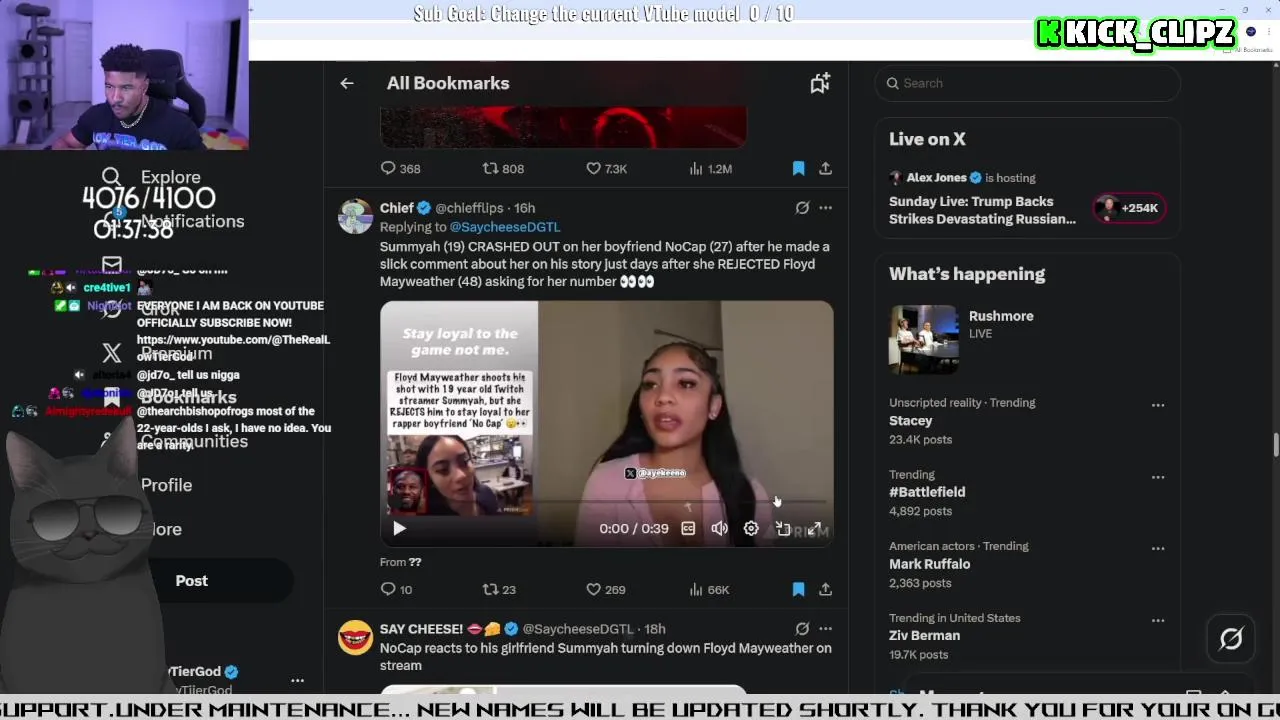Open the Mark Ruffalo trending topic

[929, 564]
